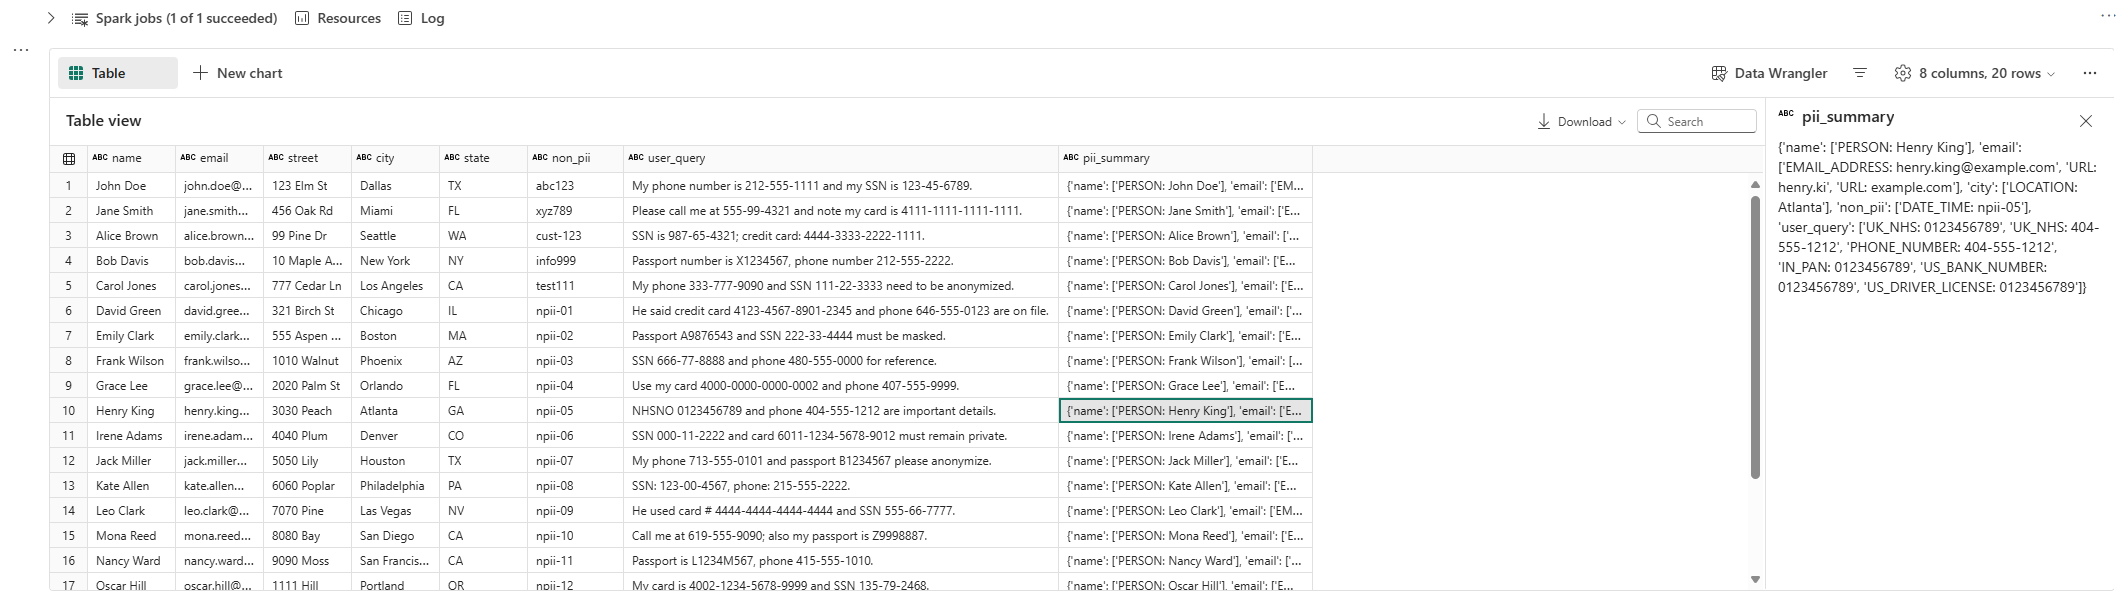The image size is (2122, 615).
Task: Select the Jane Smith name cell
Action: [131, 211]
